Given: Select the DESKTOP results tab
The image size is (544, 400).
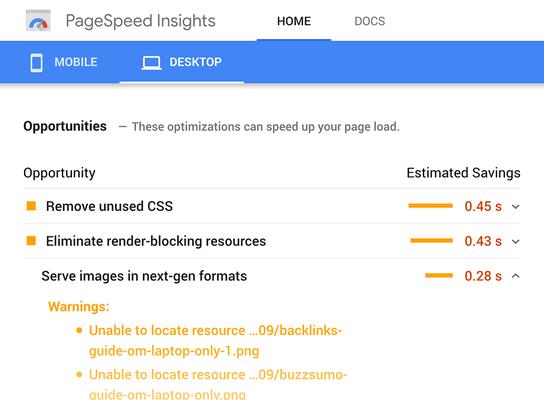Looking at the screenshot, I should (x=182, y=62).
